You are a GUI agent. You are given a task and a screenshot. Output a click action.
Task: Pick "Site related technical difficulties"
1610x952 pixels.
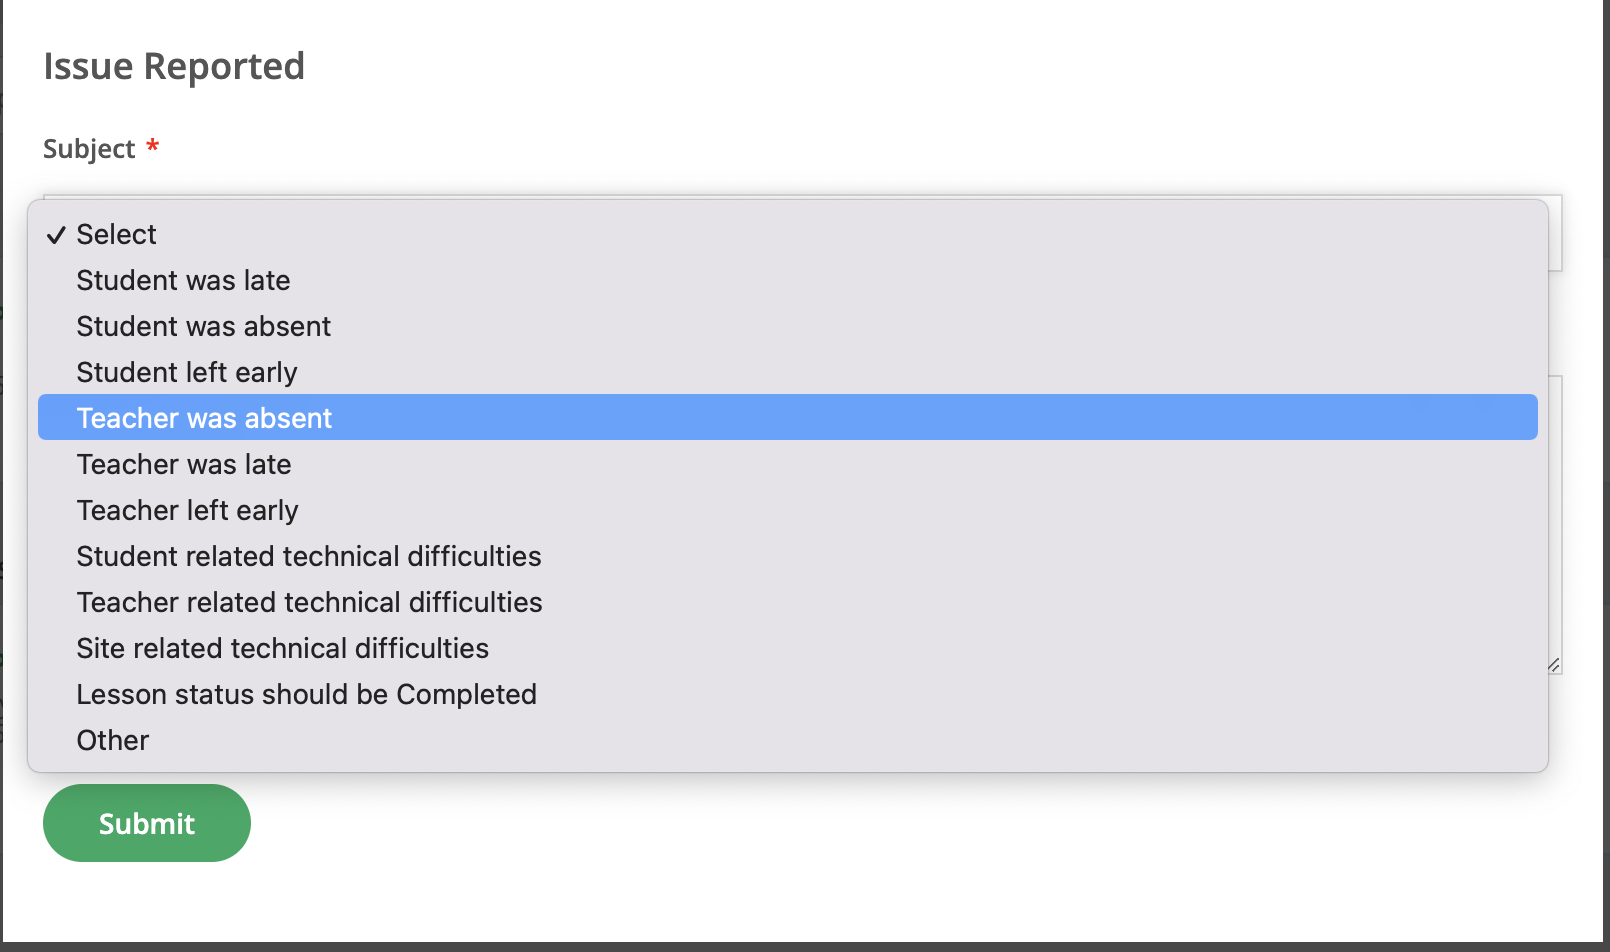pos(282,649)
